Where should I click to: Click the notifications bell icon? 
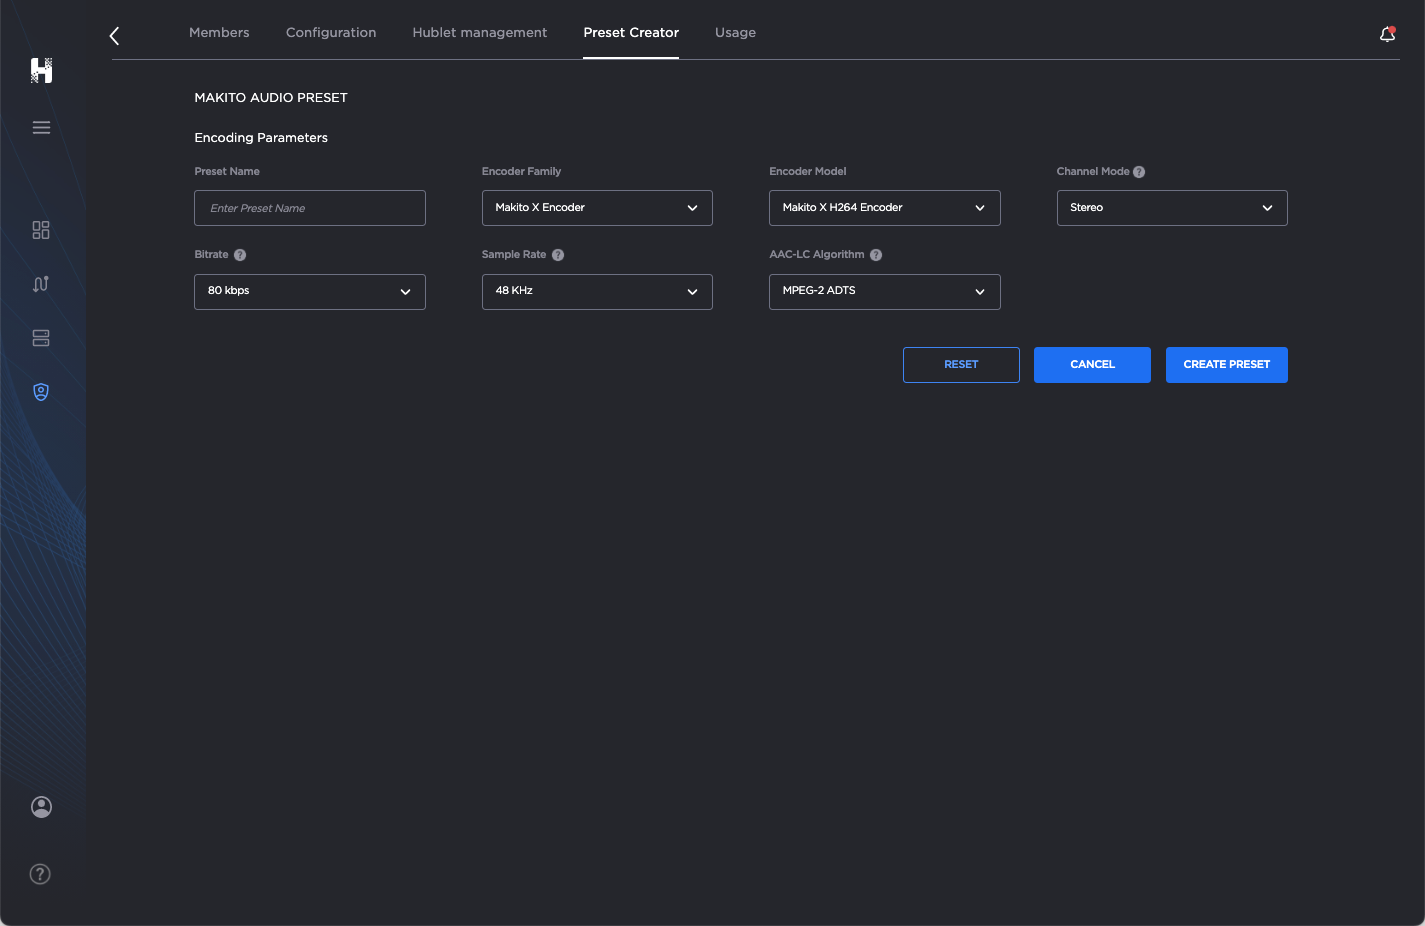[1387, 35]
